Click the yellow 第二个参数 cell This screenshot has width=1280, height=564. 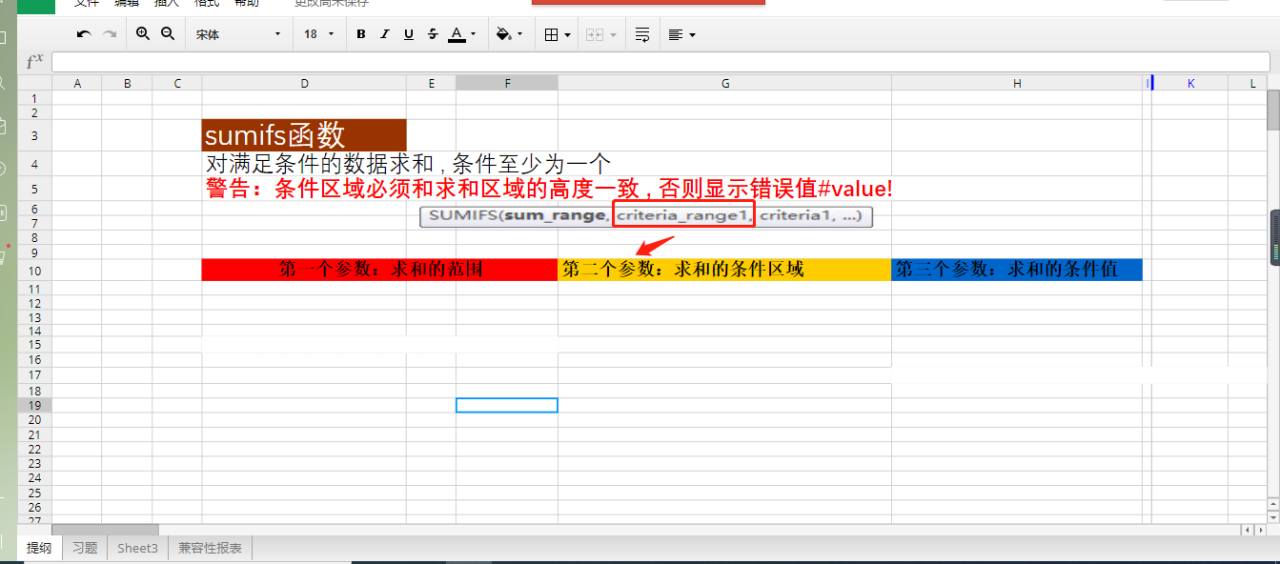coord(725,270)
